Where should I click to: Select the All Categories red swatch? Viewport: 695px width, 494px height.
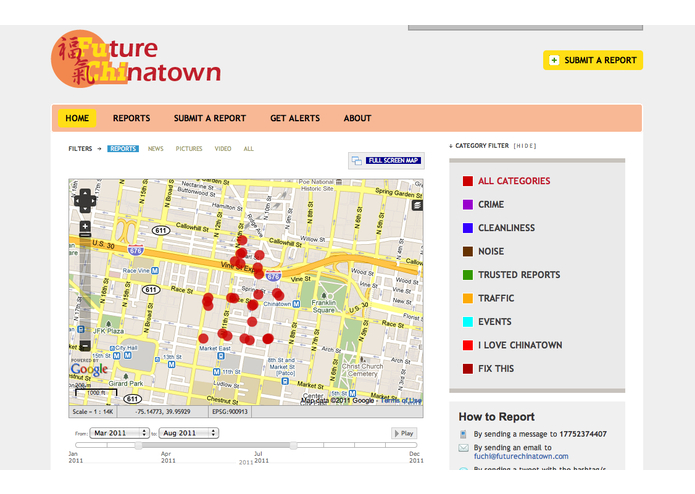click(468, 181)
